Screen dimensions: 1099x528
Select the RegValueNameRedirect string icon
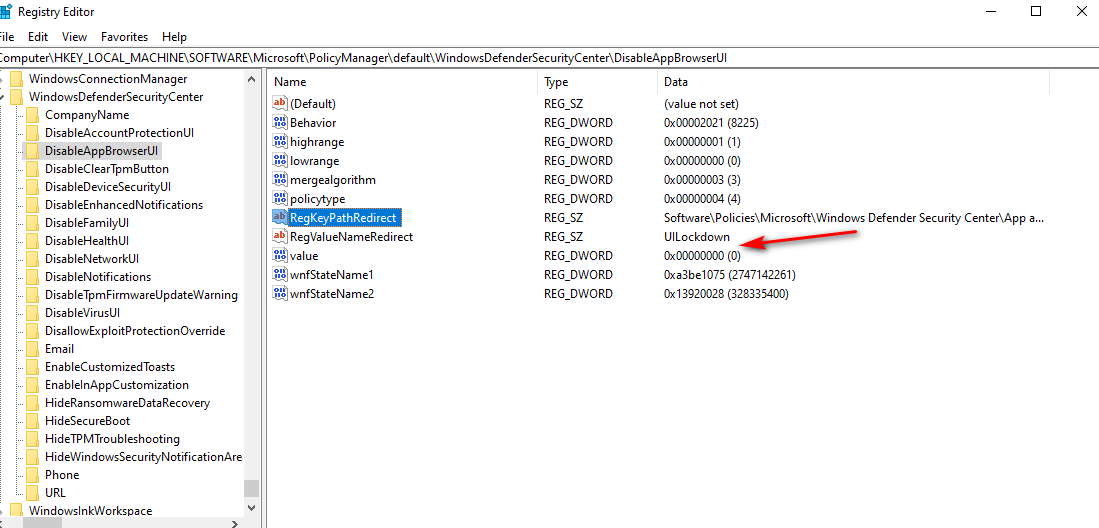pyautogui.click(x=280, y=236)
